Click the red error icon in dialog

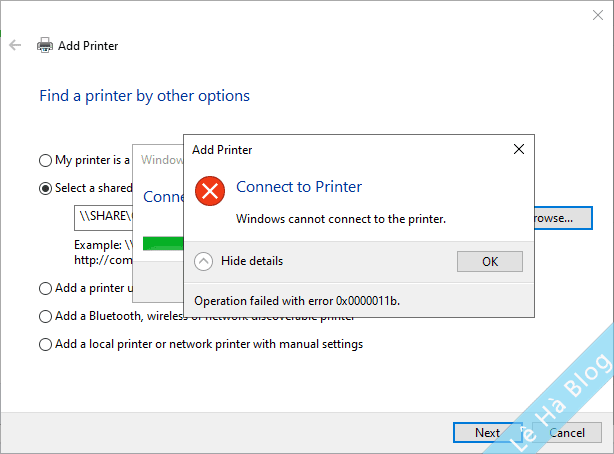click(210, 190)
